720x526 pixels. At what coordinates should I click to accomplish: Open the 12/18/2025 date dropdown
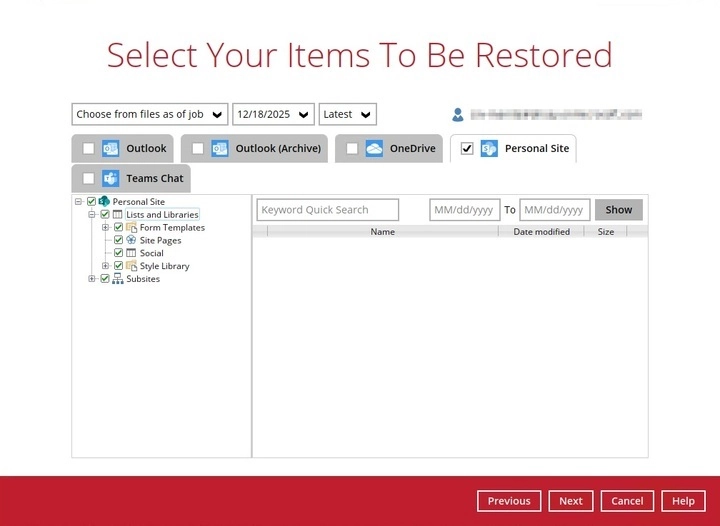coord(273,114)
